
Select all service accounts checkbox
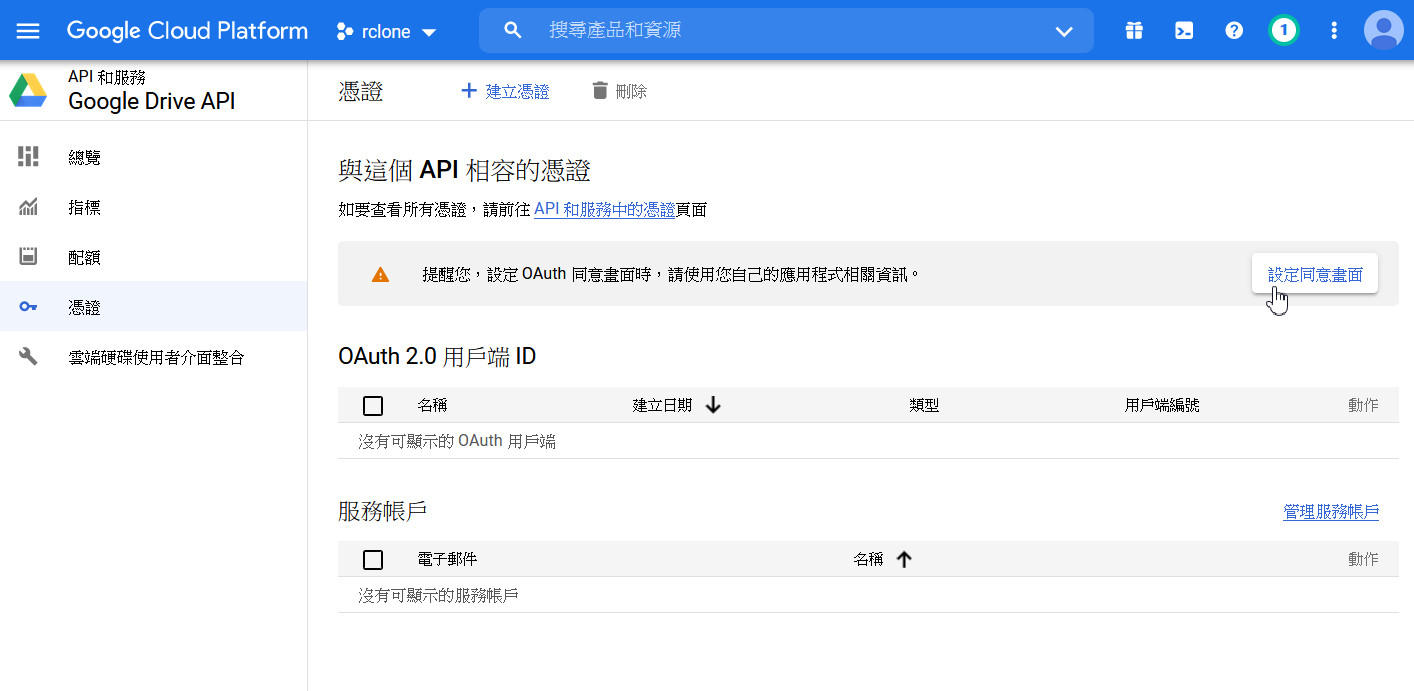(373, 560)
